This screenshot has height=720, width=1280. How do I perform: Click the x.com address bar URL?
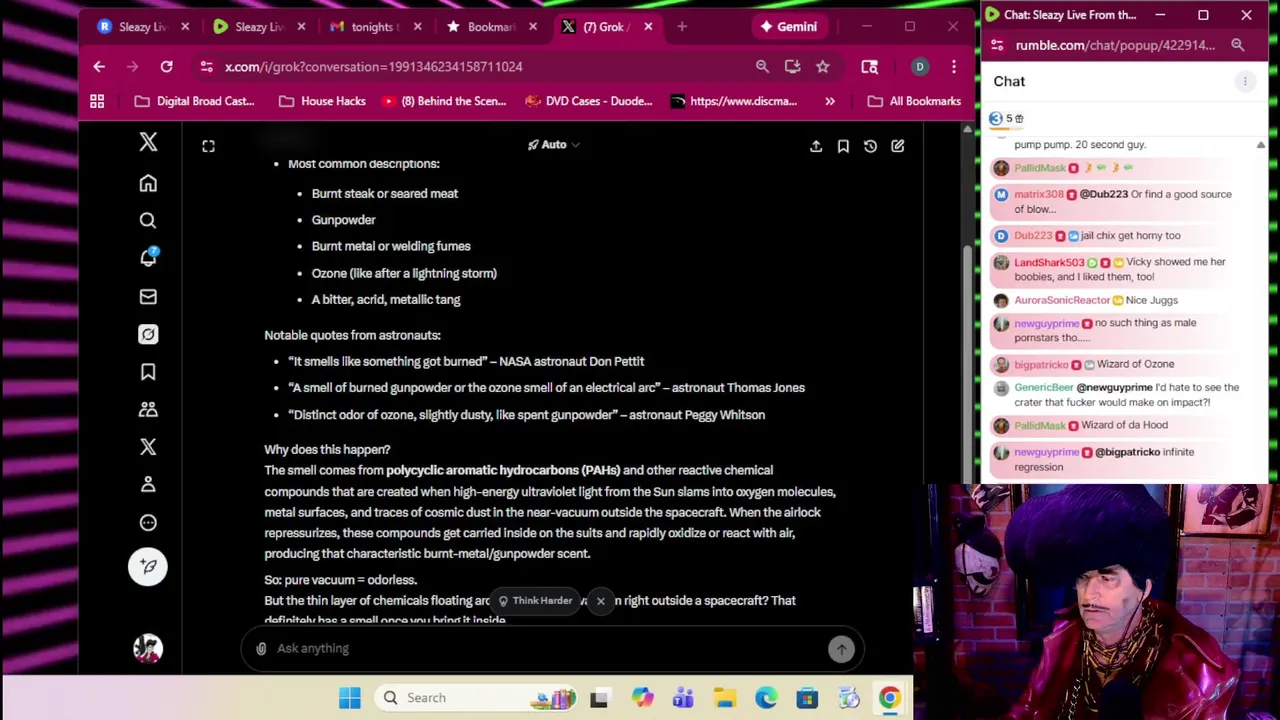(374, 66)
